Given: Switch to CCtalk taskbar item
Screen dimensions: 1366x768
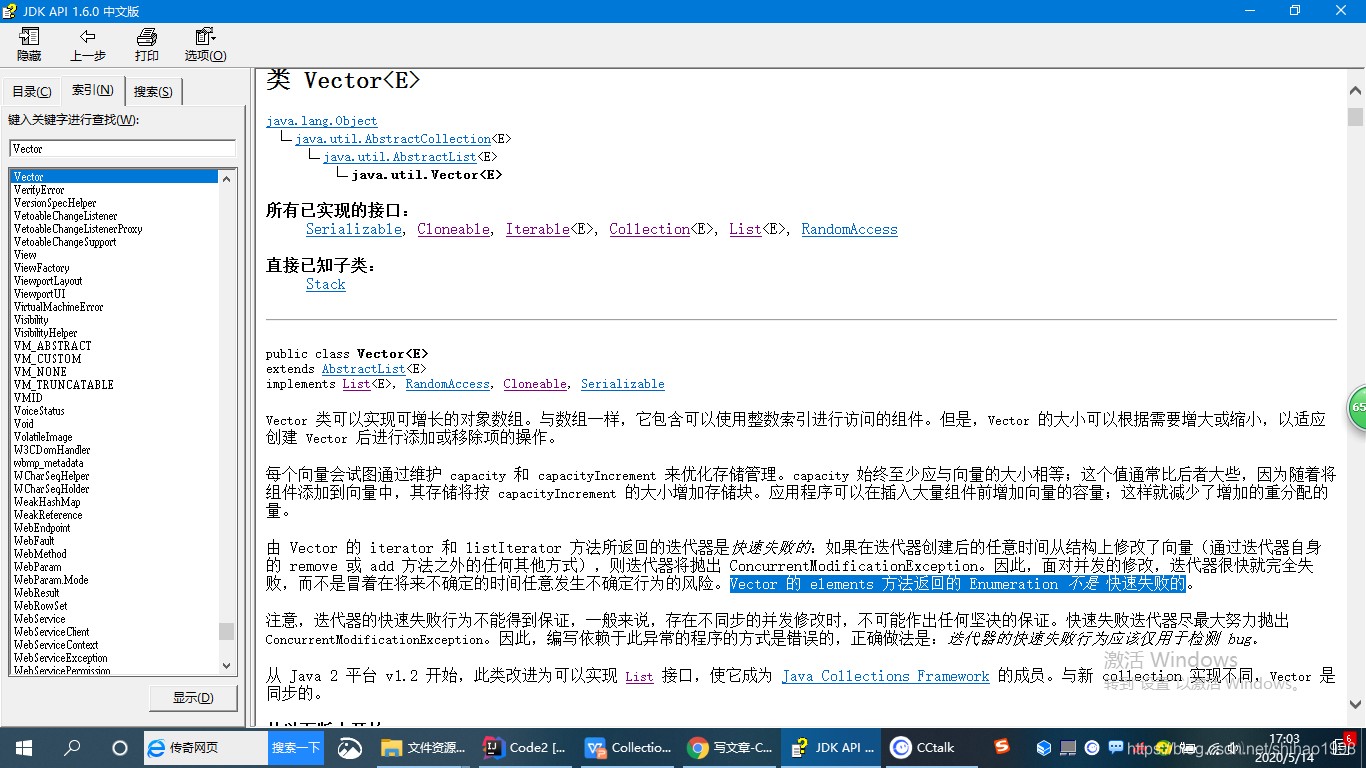Looking at the screenshot, I should point(931,747).
